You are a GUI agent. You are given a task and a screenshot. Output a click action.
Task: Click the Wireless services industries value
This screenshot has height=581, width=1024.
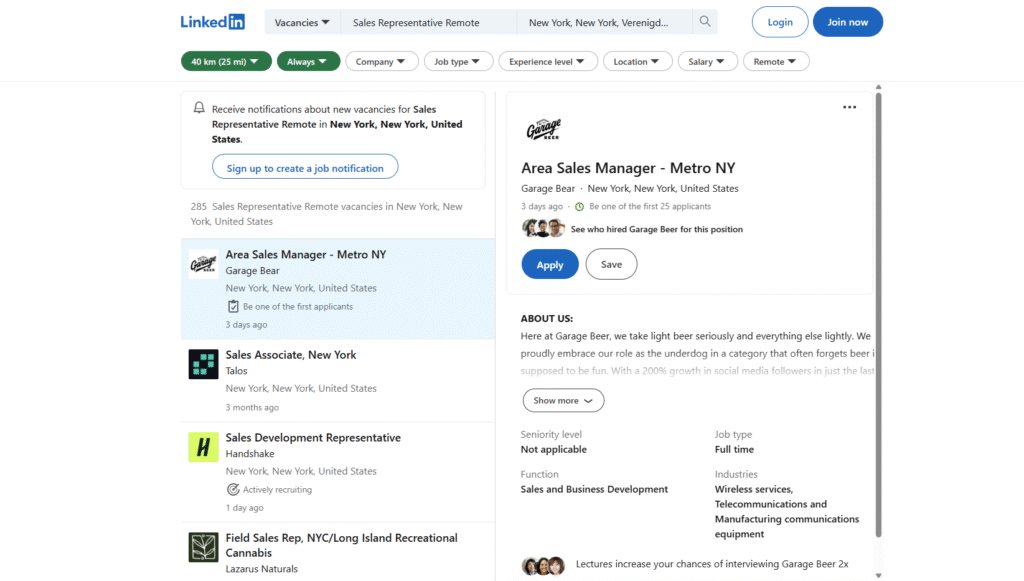tap(787, 511)
